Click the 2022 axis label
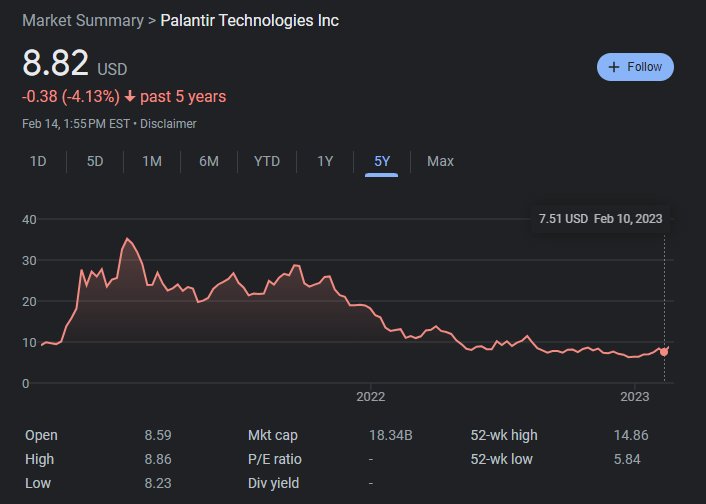Screen dimensions: 706x504 tap(371, 397)
